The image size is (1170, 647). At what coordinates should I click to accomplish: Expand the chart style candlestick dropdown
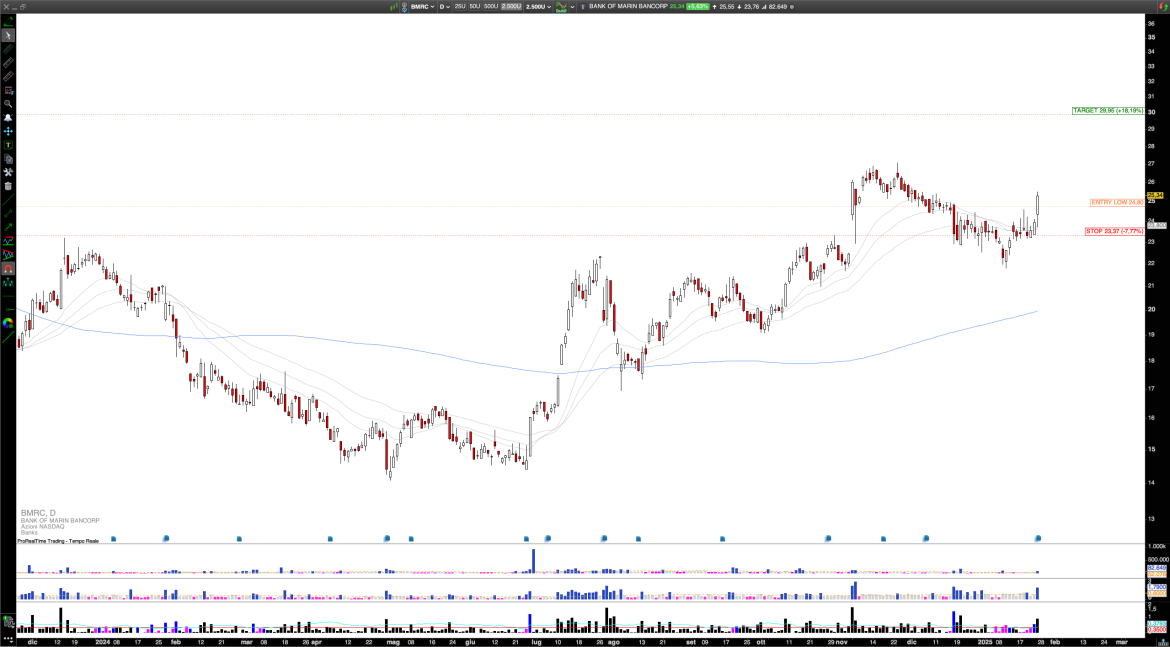(x=572, y=6)
